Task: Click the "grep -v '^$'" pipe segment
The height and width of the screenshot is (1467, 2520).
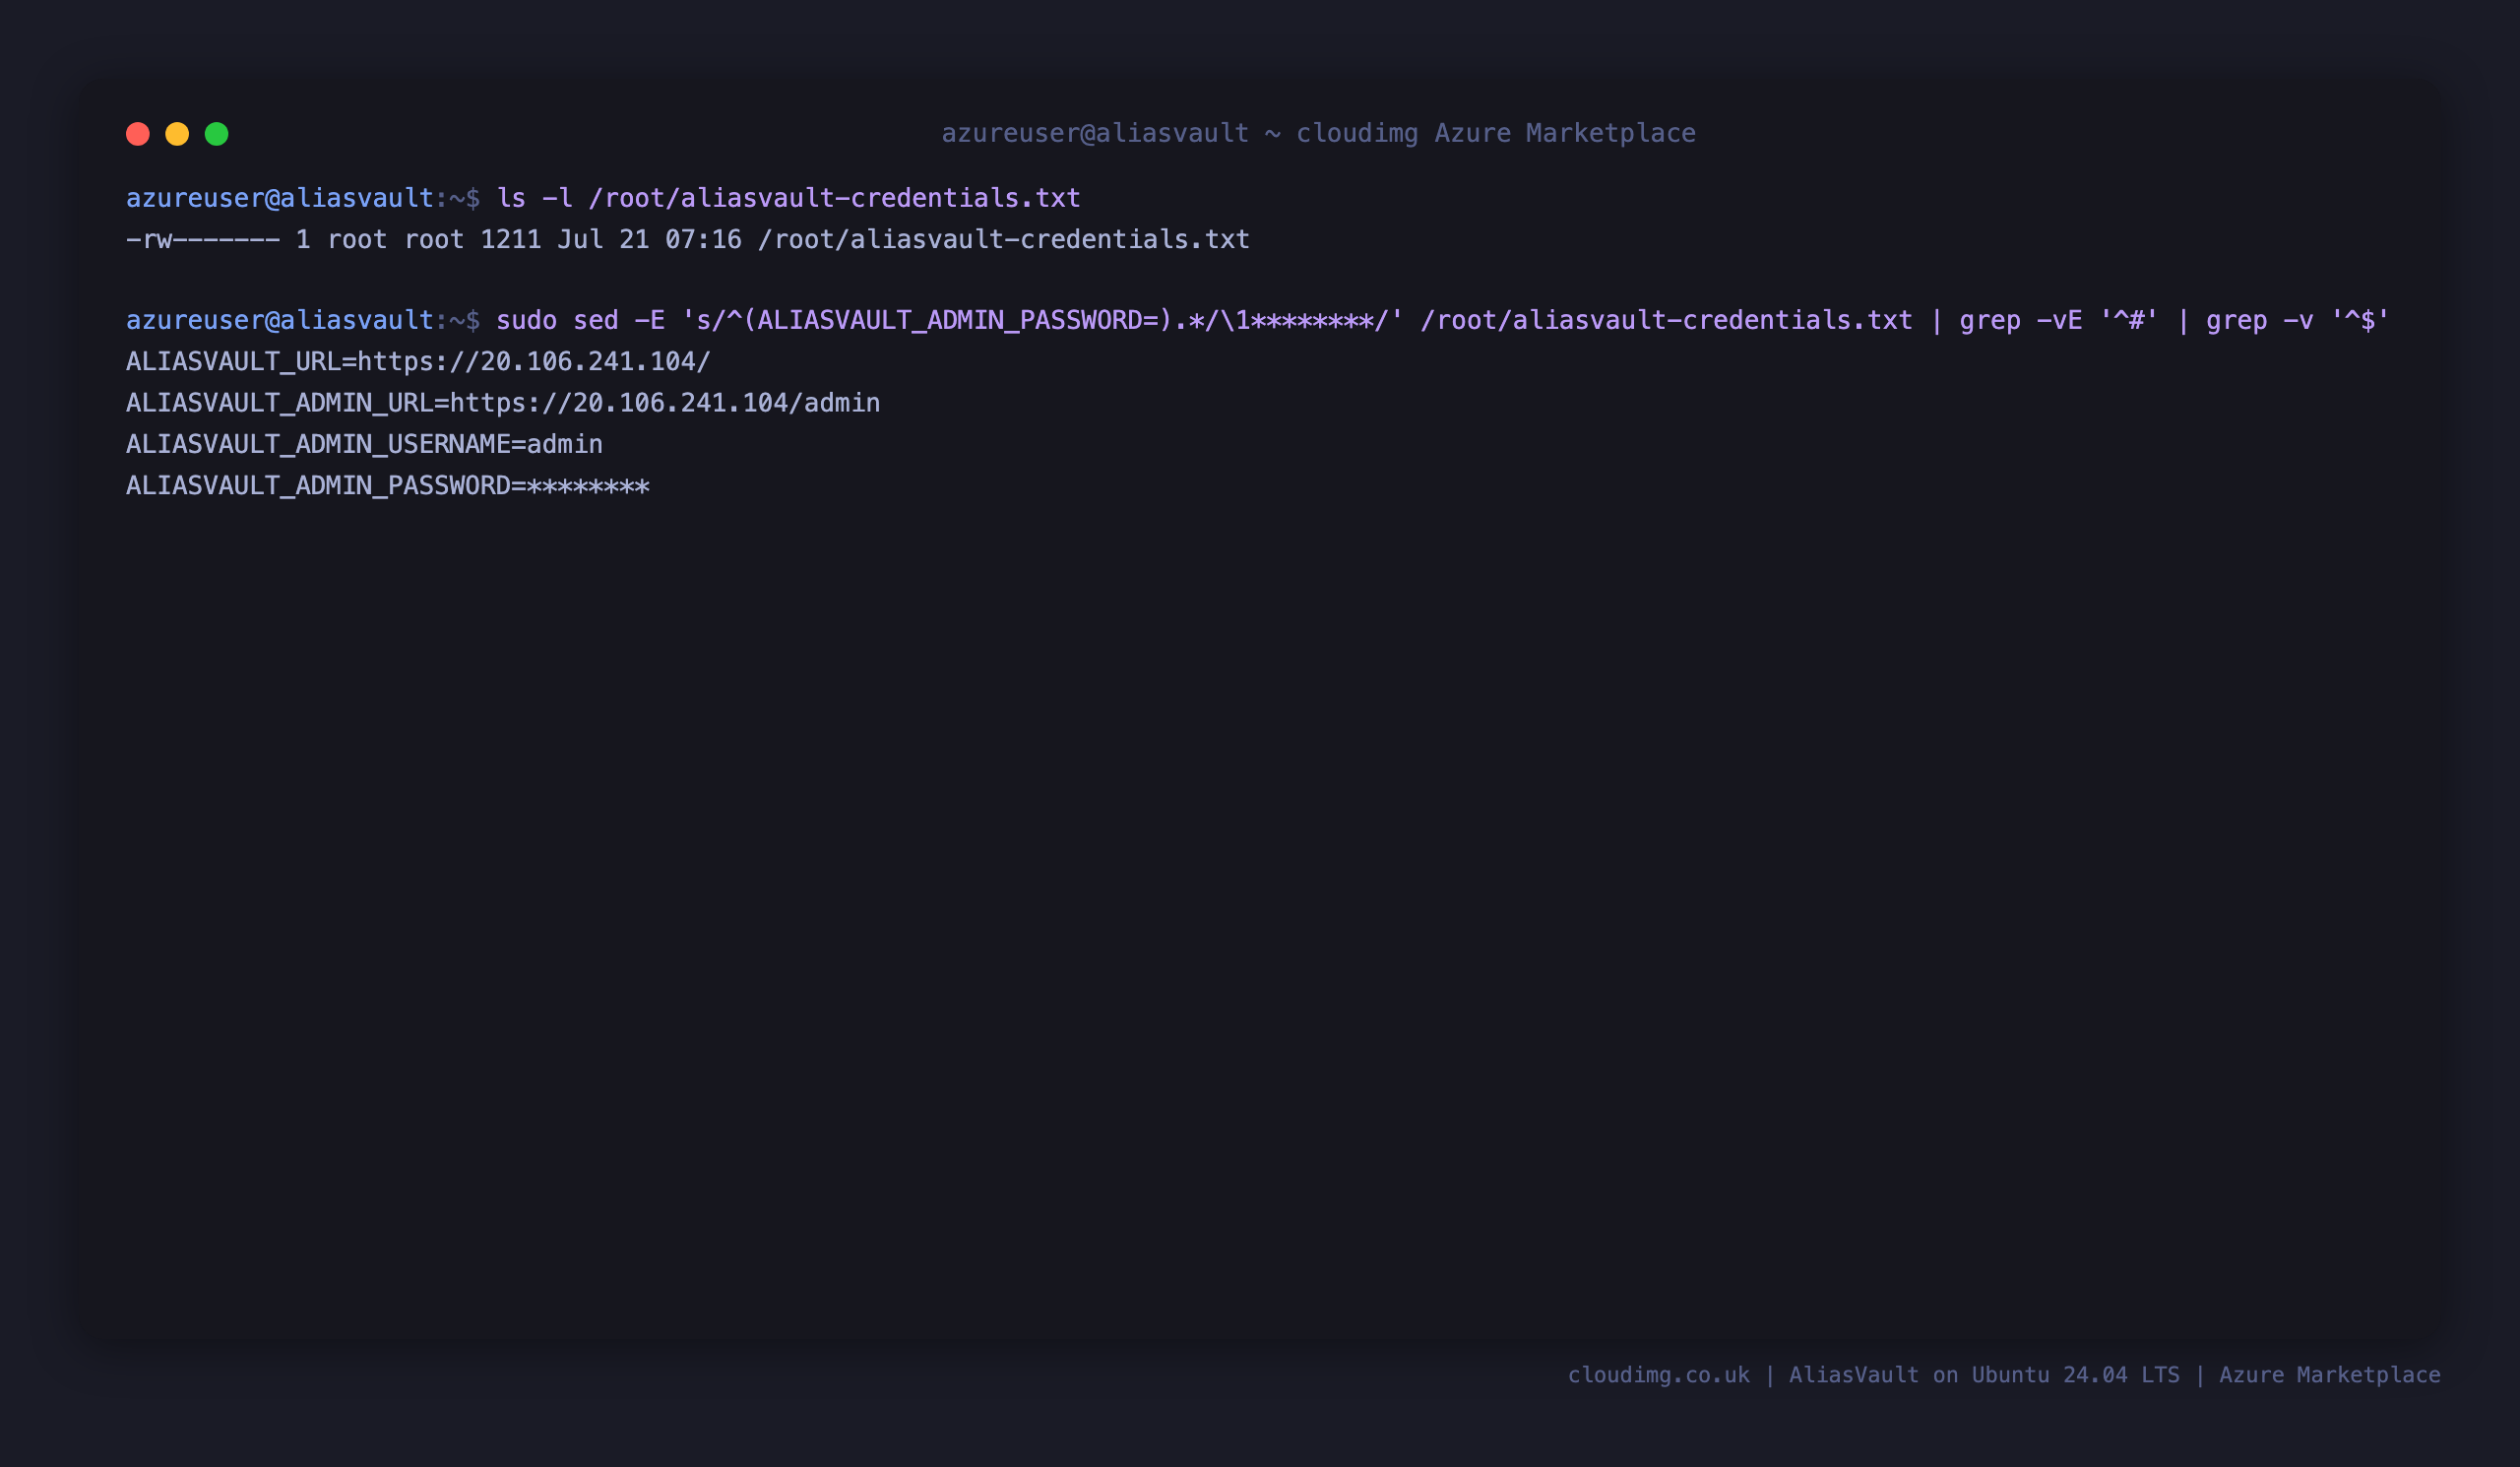Action: coord(2298,320)
